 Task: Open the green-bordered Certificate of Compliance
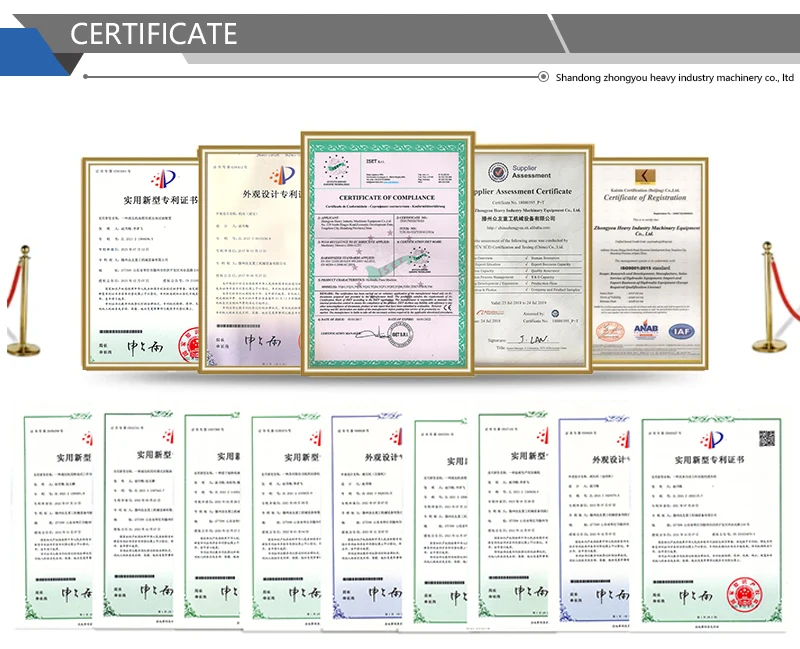pos(388,253)
